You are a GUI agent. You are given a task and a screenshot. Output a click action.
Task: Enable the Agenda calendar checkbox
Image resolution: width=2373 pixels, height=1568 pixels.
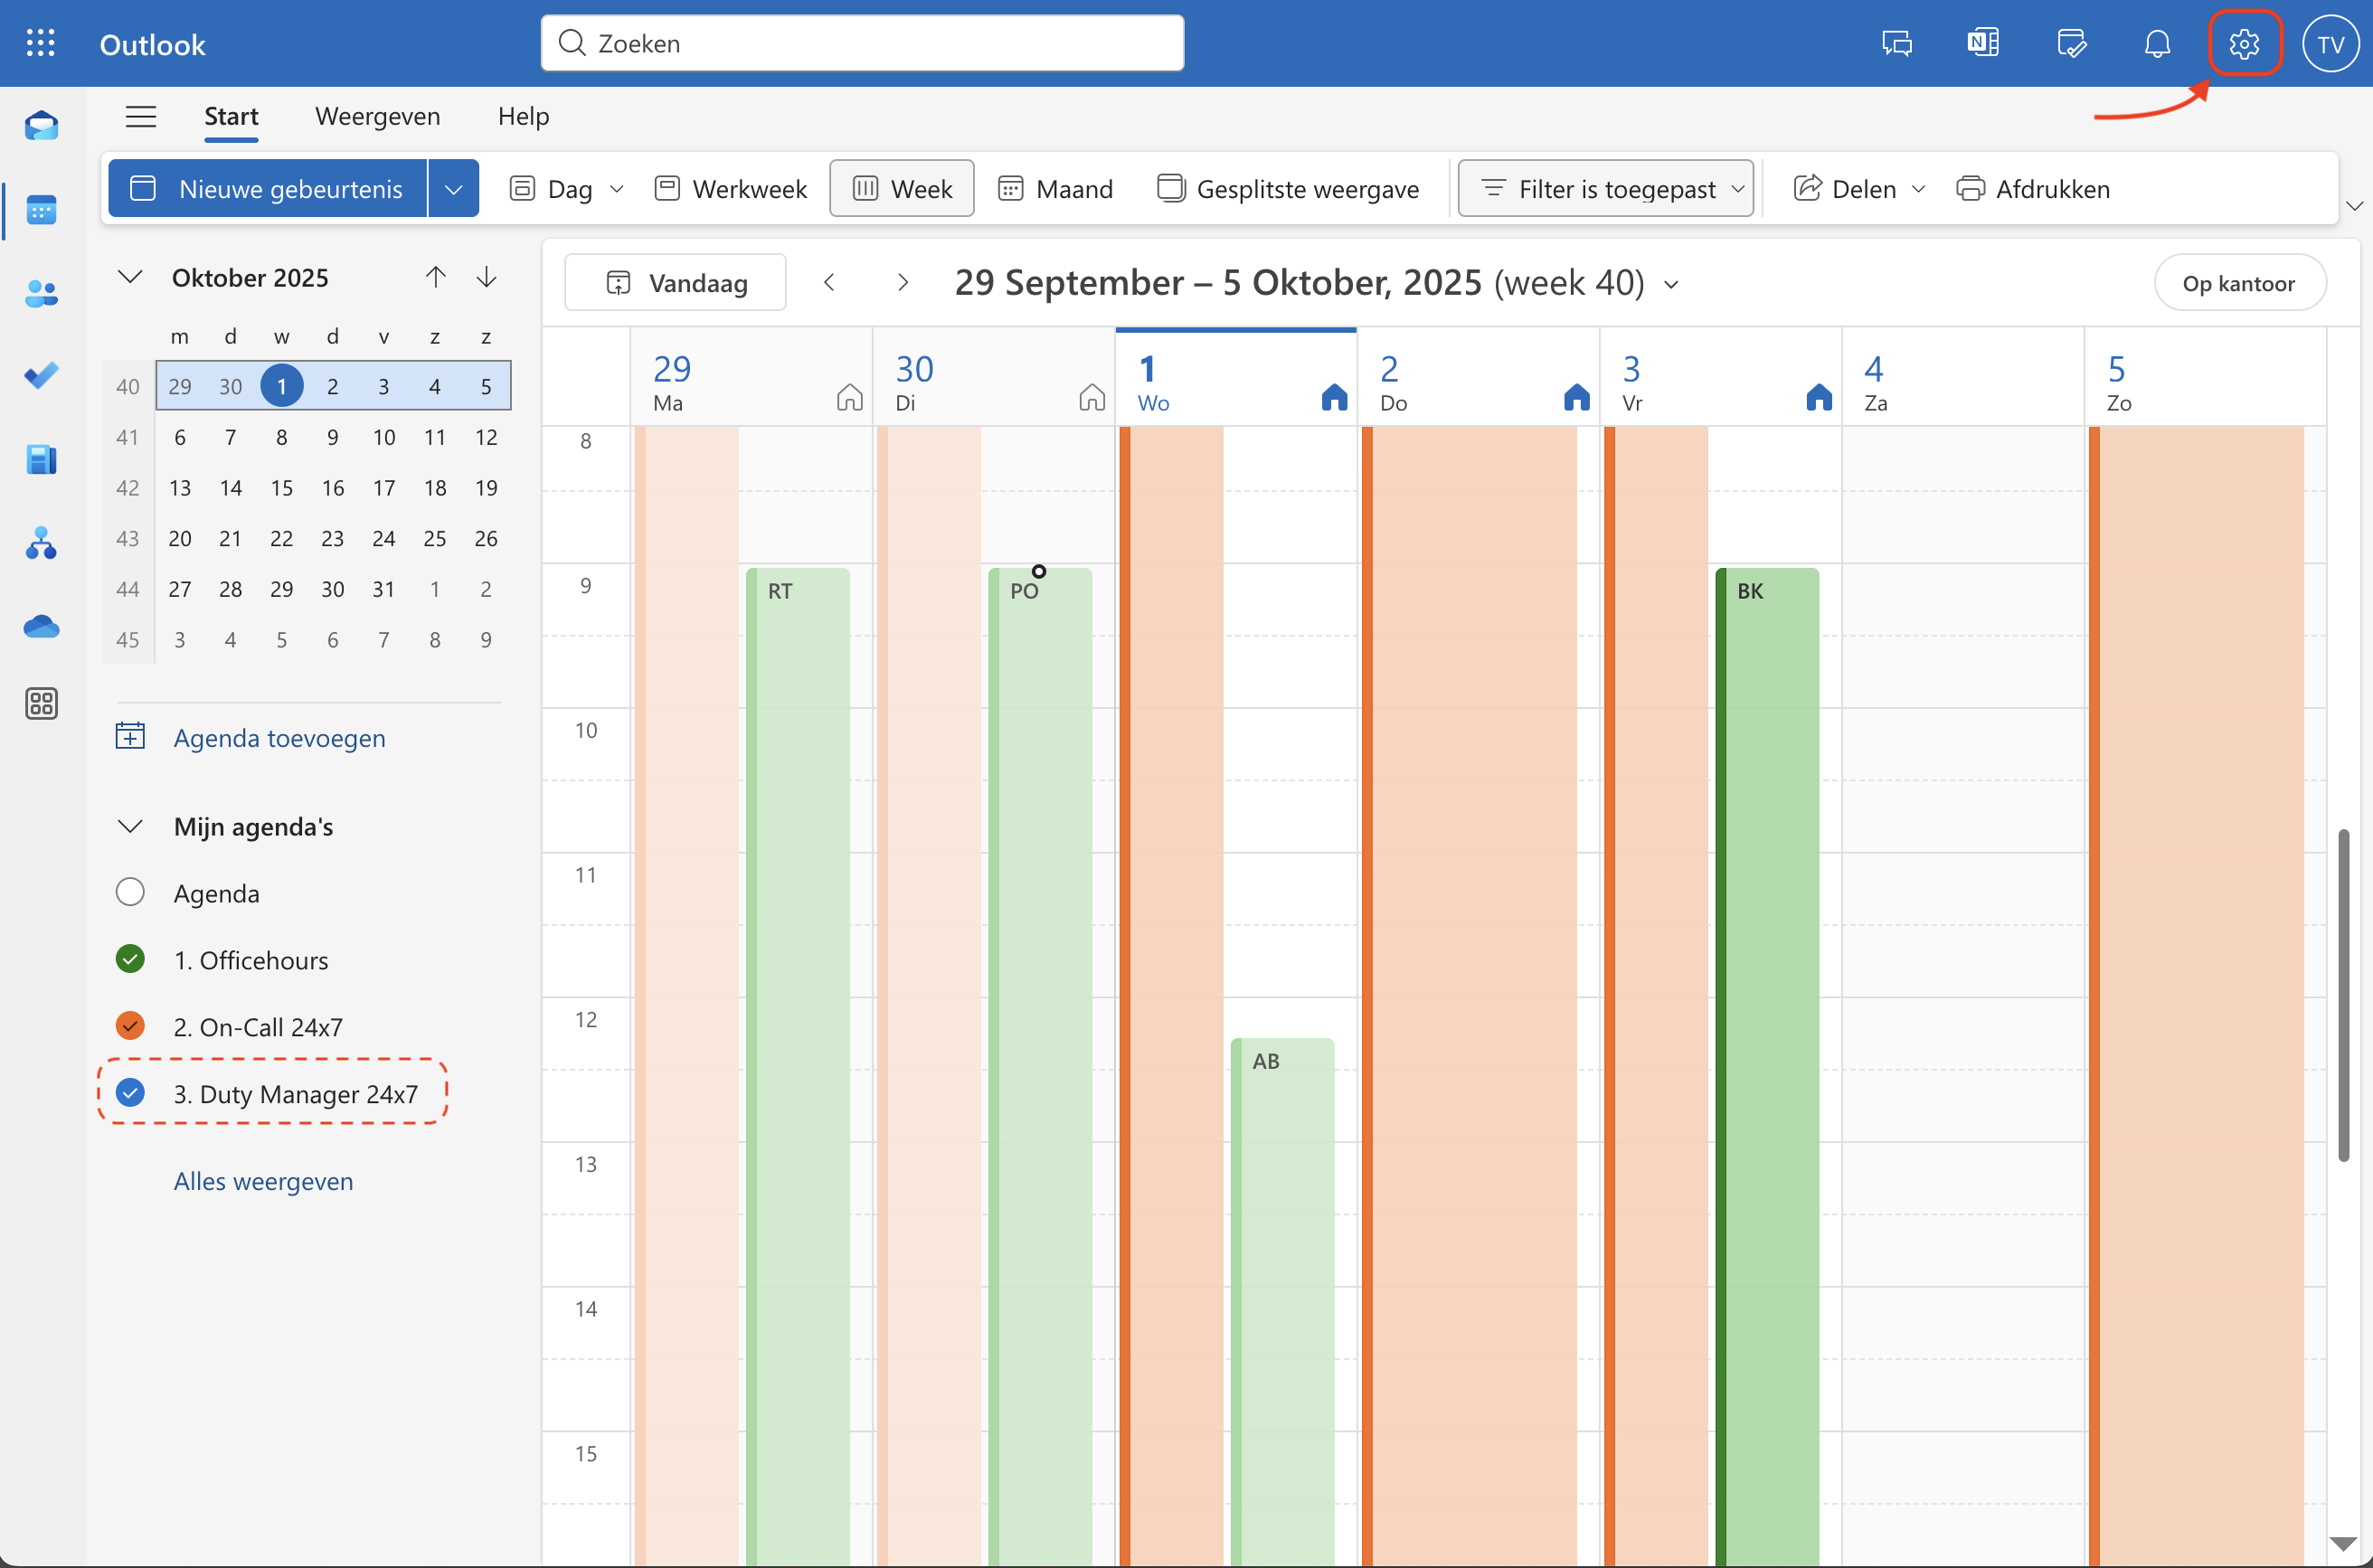click(x=130, y=892)
